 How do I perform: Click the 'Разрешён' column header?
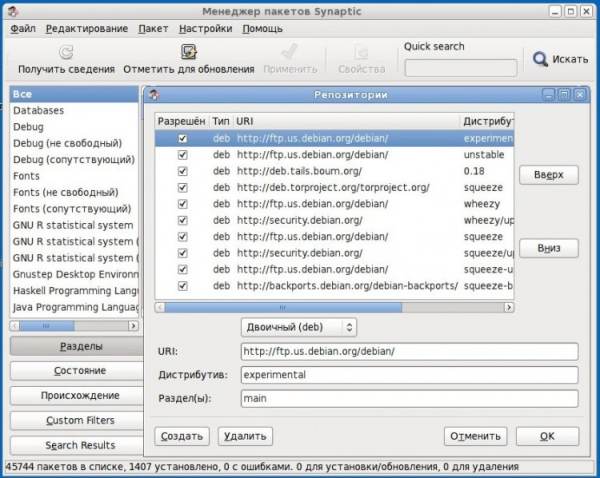[181, 121]
